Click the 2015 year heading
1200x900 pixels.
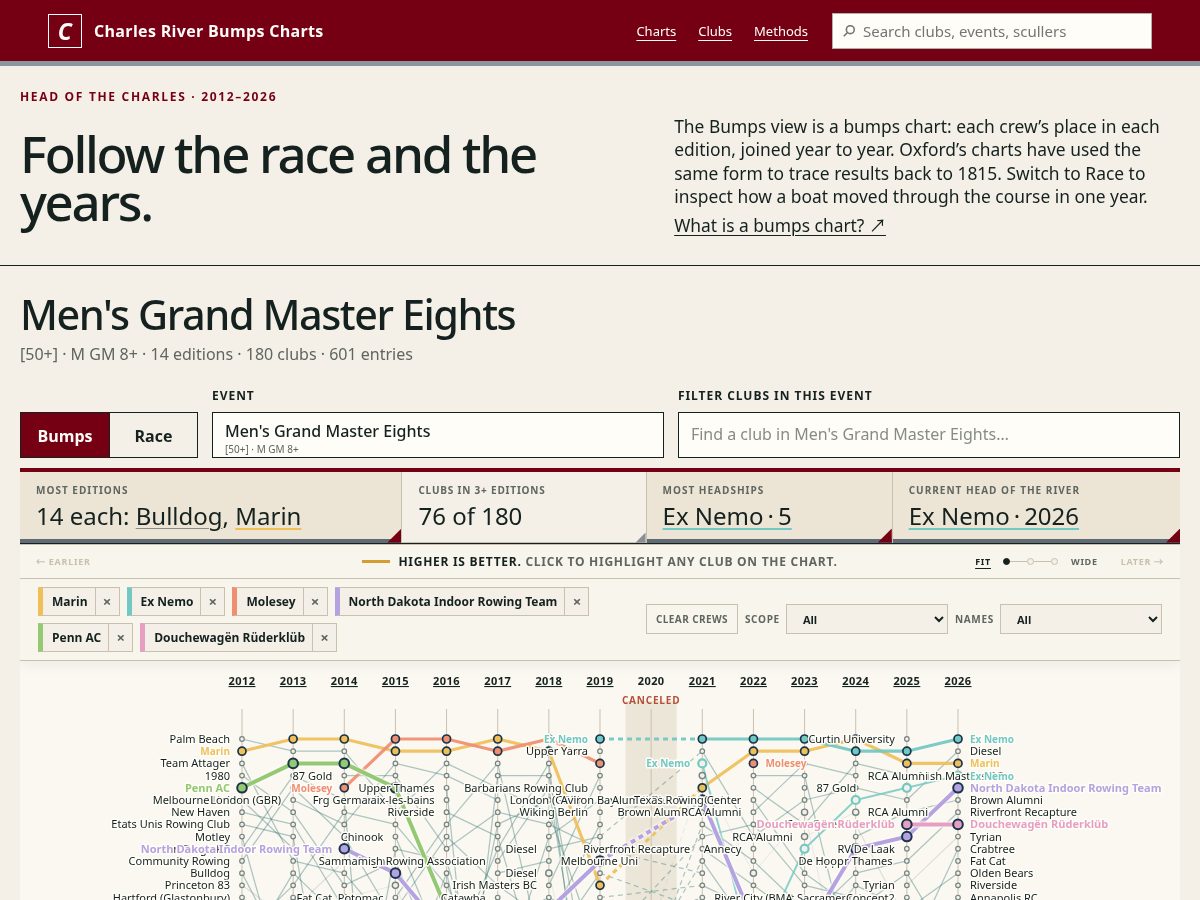point(395,681)
